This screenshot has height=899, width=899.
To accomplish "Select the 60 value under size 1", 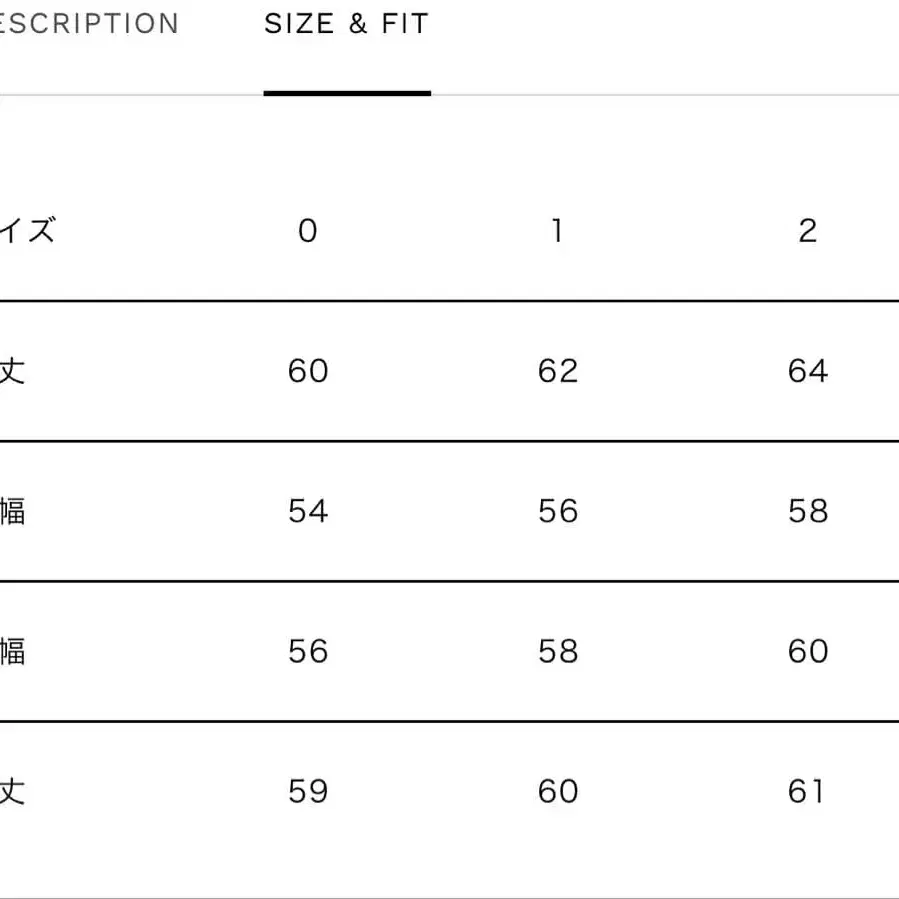I will (558, 791).
